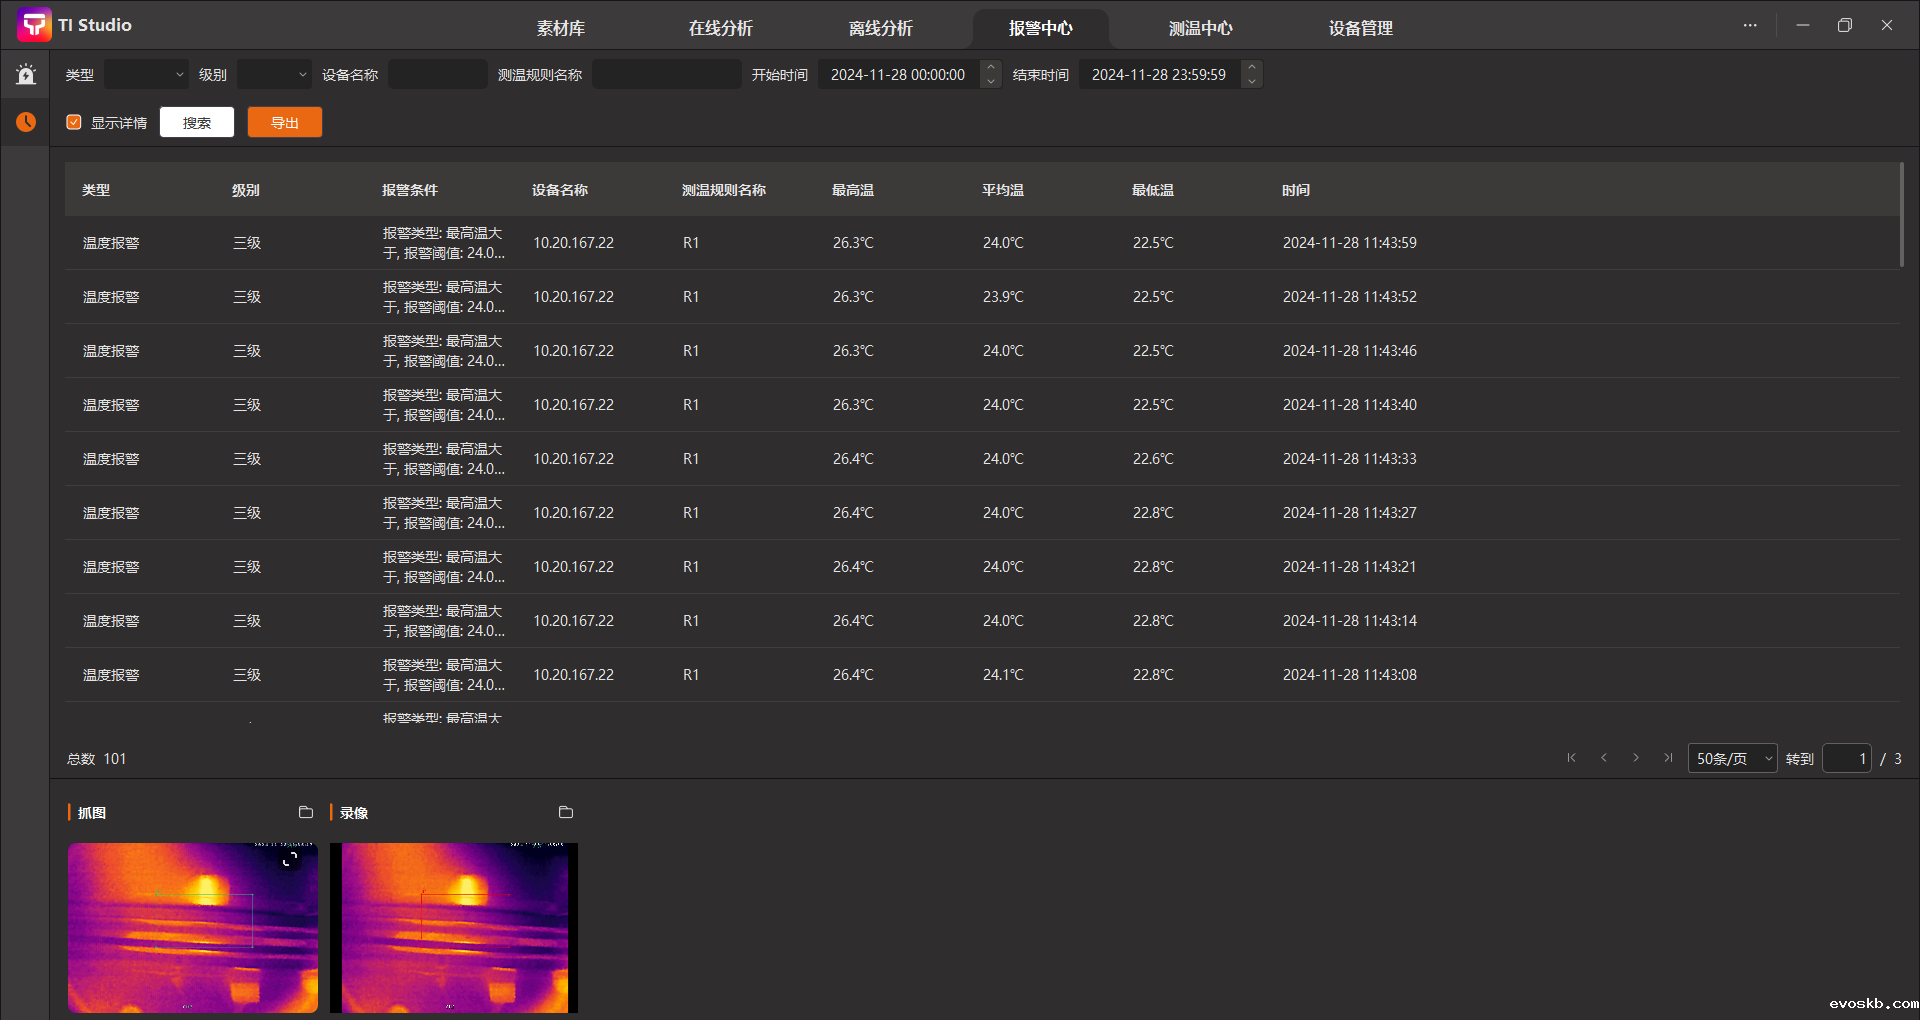Click the 搜索 button

[197, 122]
